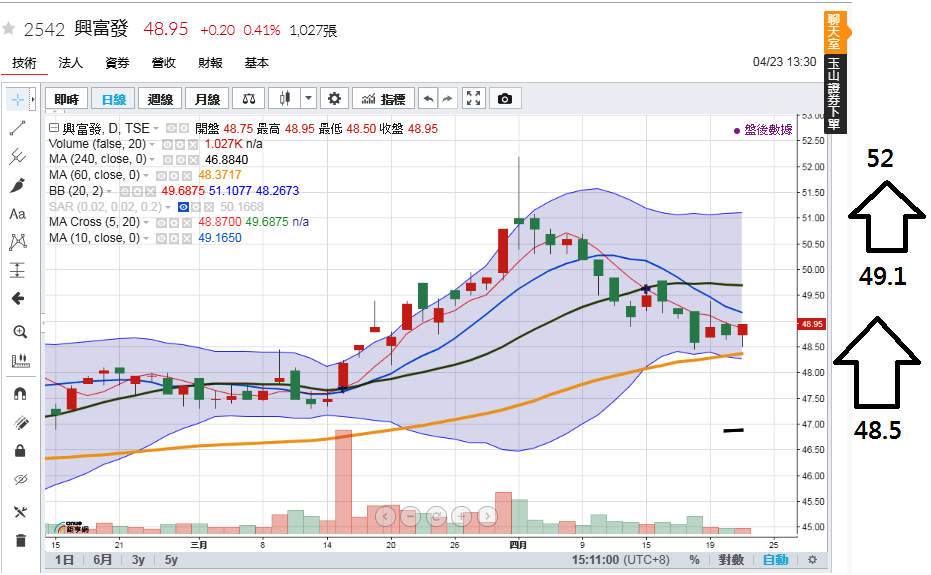931x575 pixels.
Task: Open bottom-right chart properties gear
Action: (x=812, y=560)
